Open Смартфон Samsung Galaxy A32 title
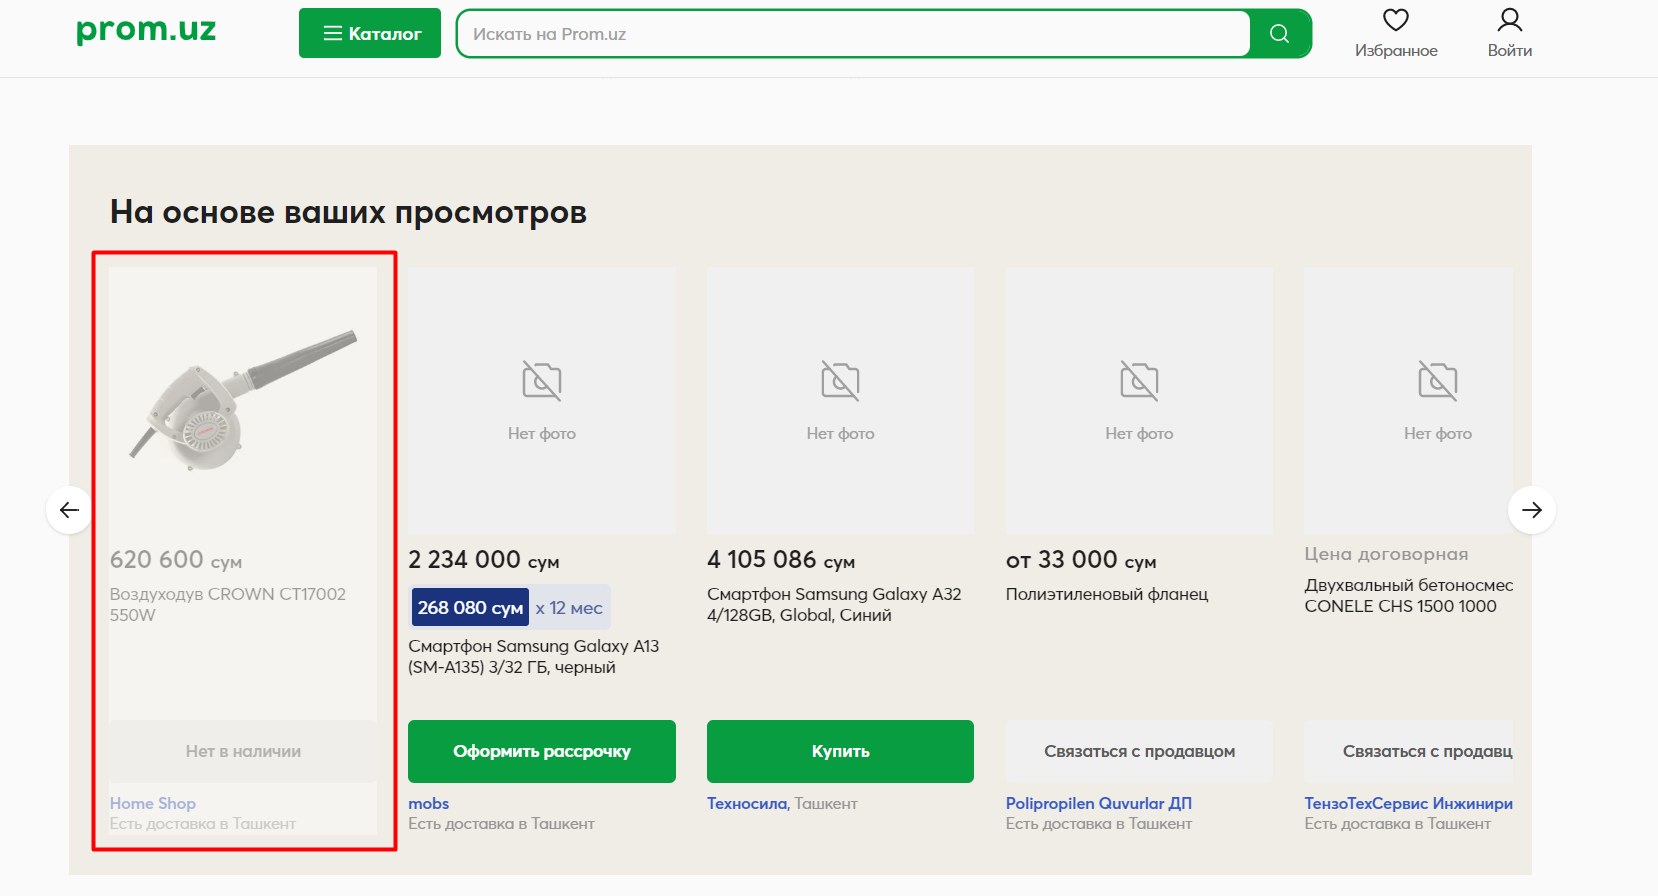Screen dimensions: 1658x896 point(834,604)
